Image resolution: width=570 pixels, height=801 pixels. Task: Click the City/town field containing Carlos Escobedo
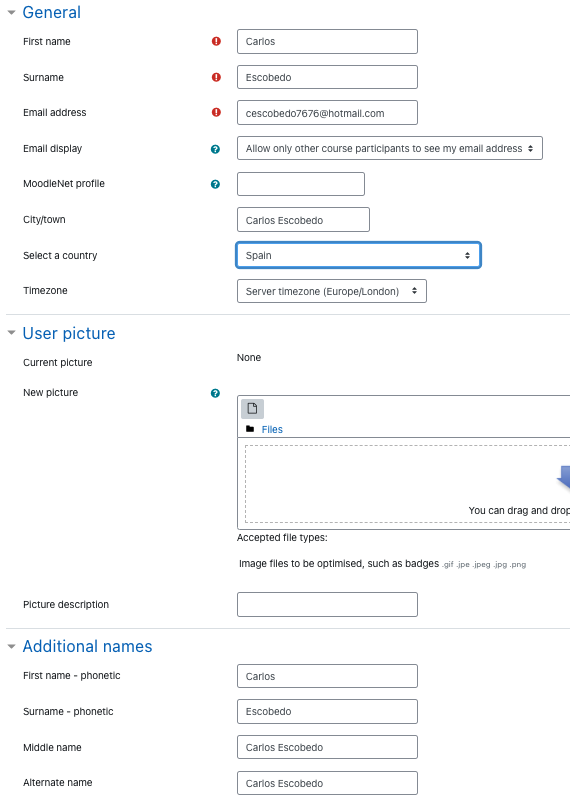[x=303, y=220]
